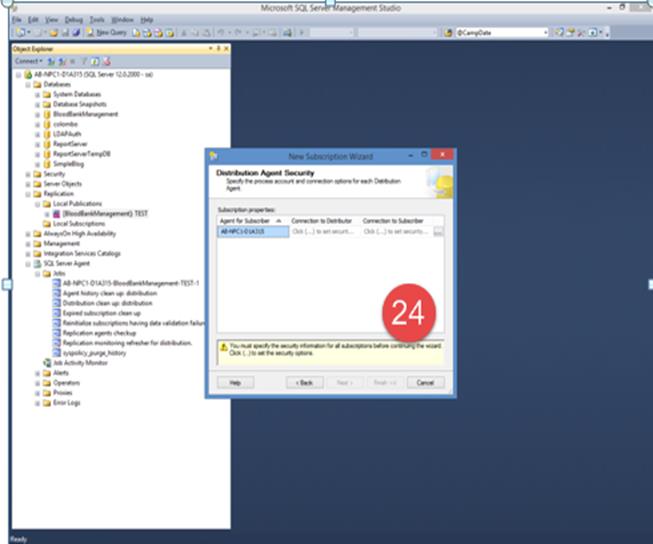Viewport: 653px width, 544px height.
Task: Open the Edit menu
Action: 33,20
